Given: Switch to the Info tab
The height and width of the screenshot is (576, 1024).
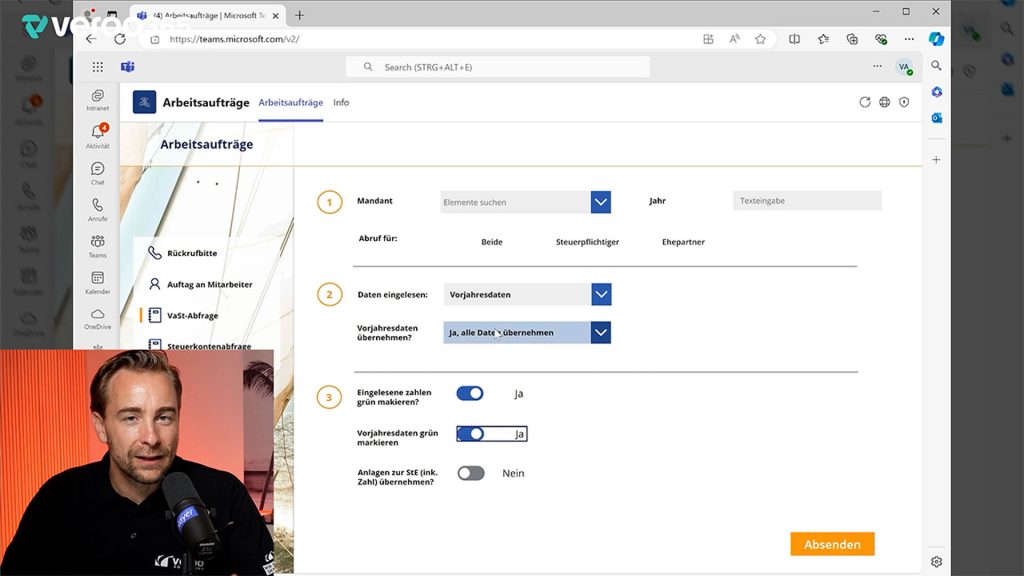Looking at the screenshot, I should coord(341,102).
